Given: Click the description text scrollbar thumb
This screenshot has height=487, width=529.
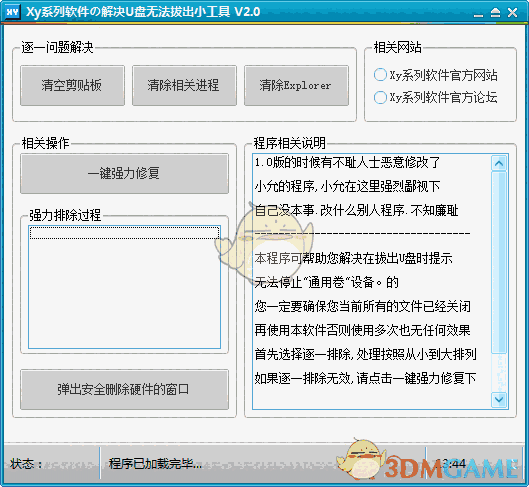Looking at the screenshot, I should point(499,262).
